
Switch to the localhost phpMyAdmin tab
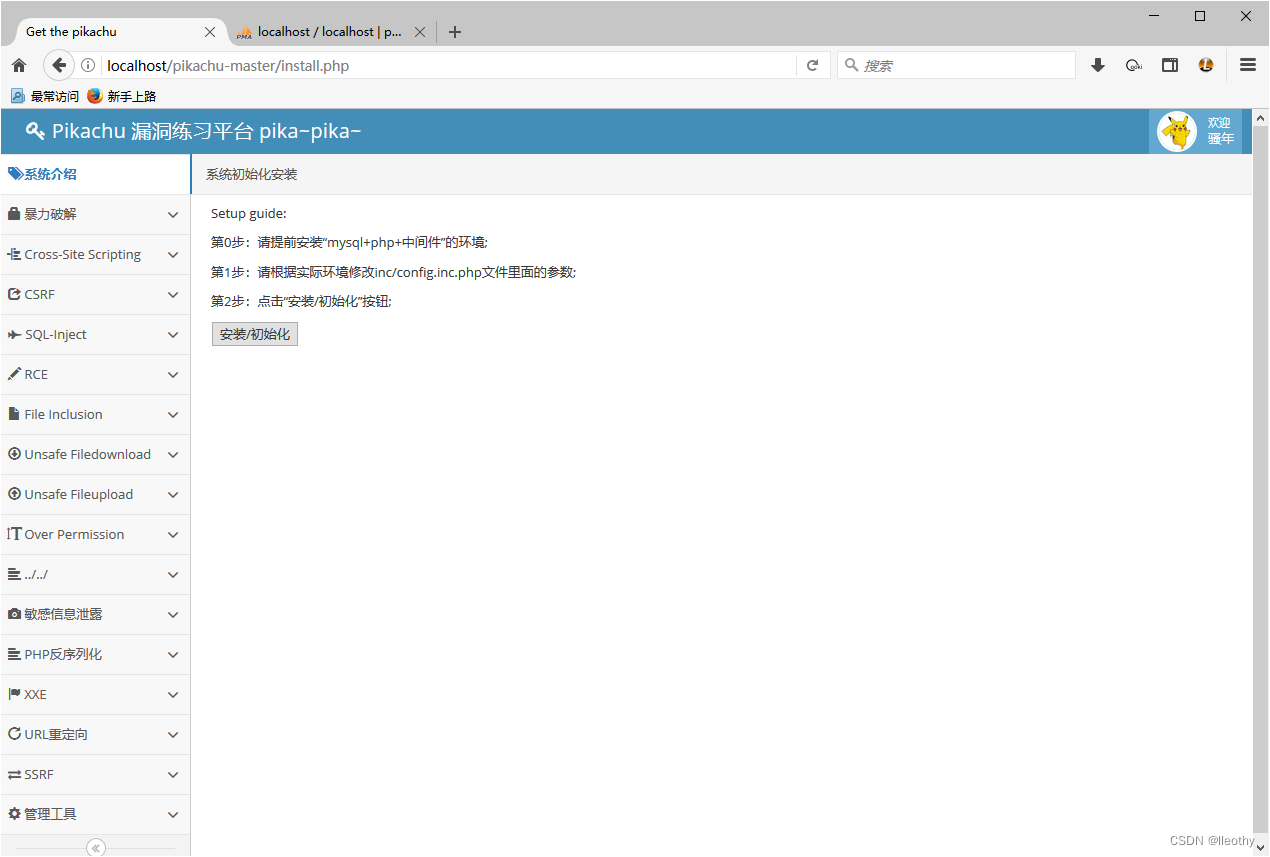(x=330, y=32)
